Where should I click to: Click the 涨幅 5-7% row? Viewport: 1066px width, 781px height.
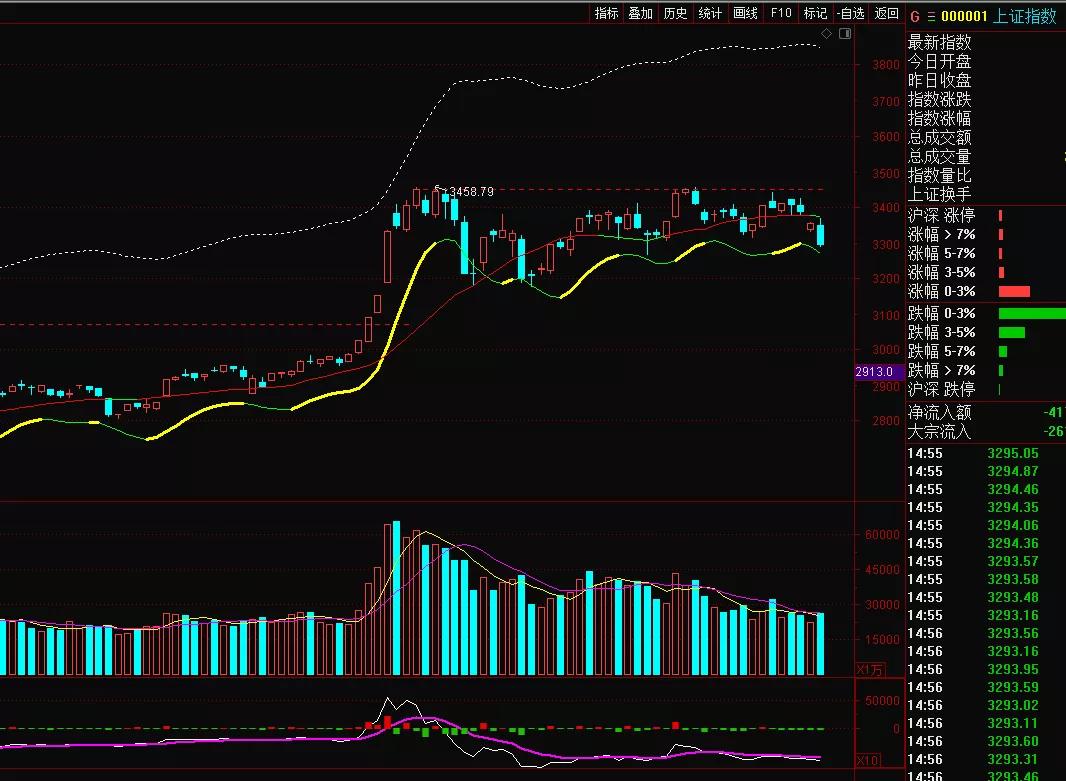coord(986,254)
